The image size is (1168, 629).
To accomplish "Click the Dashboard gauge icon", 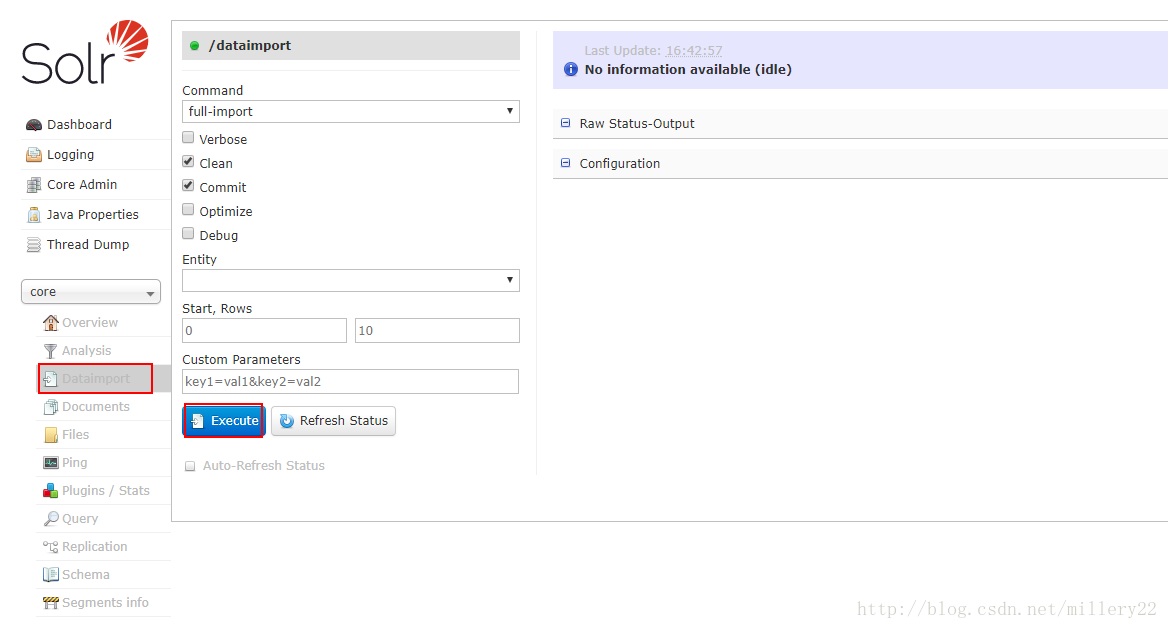I will click(x=34, y=124).
